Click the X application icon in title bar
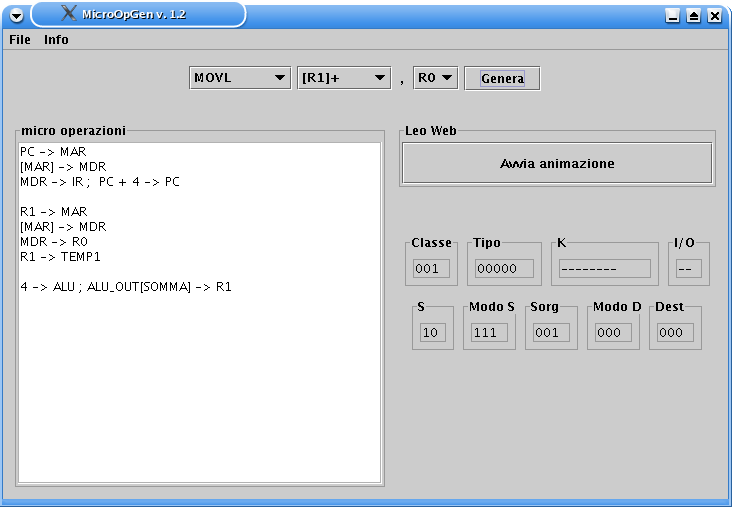This screenshot has width=732, height=507. pyautogui.click(x=68, y=14)
